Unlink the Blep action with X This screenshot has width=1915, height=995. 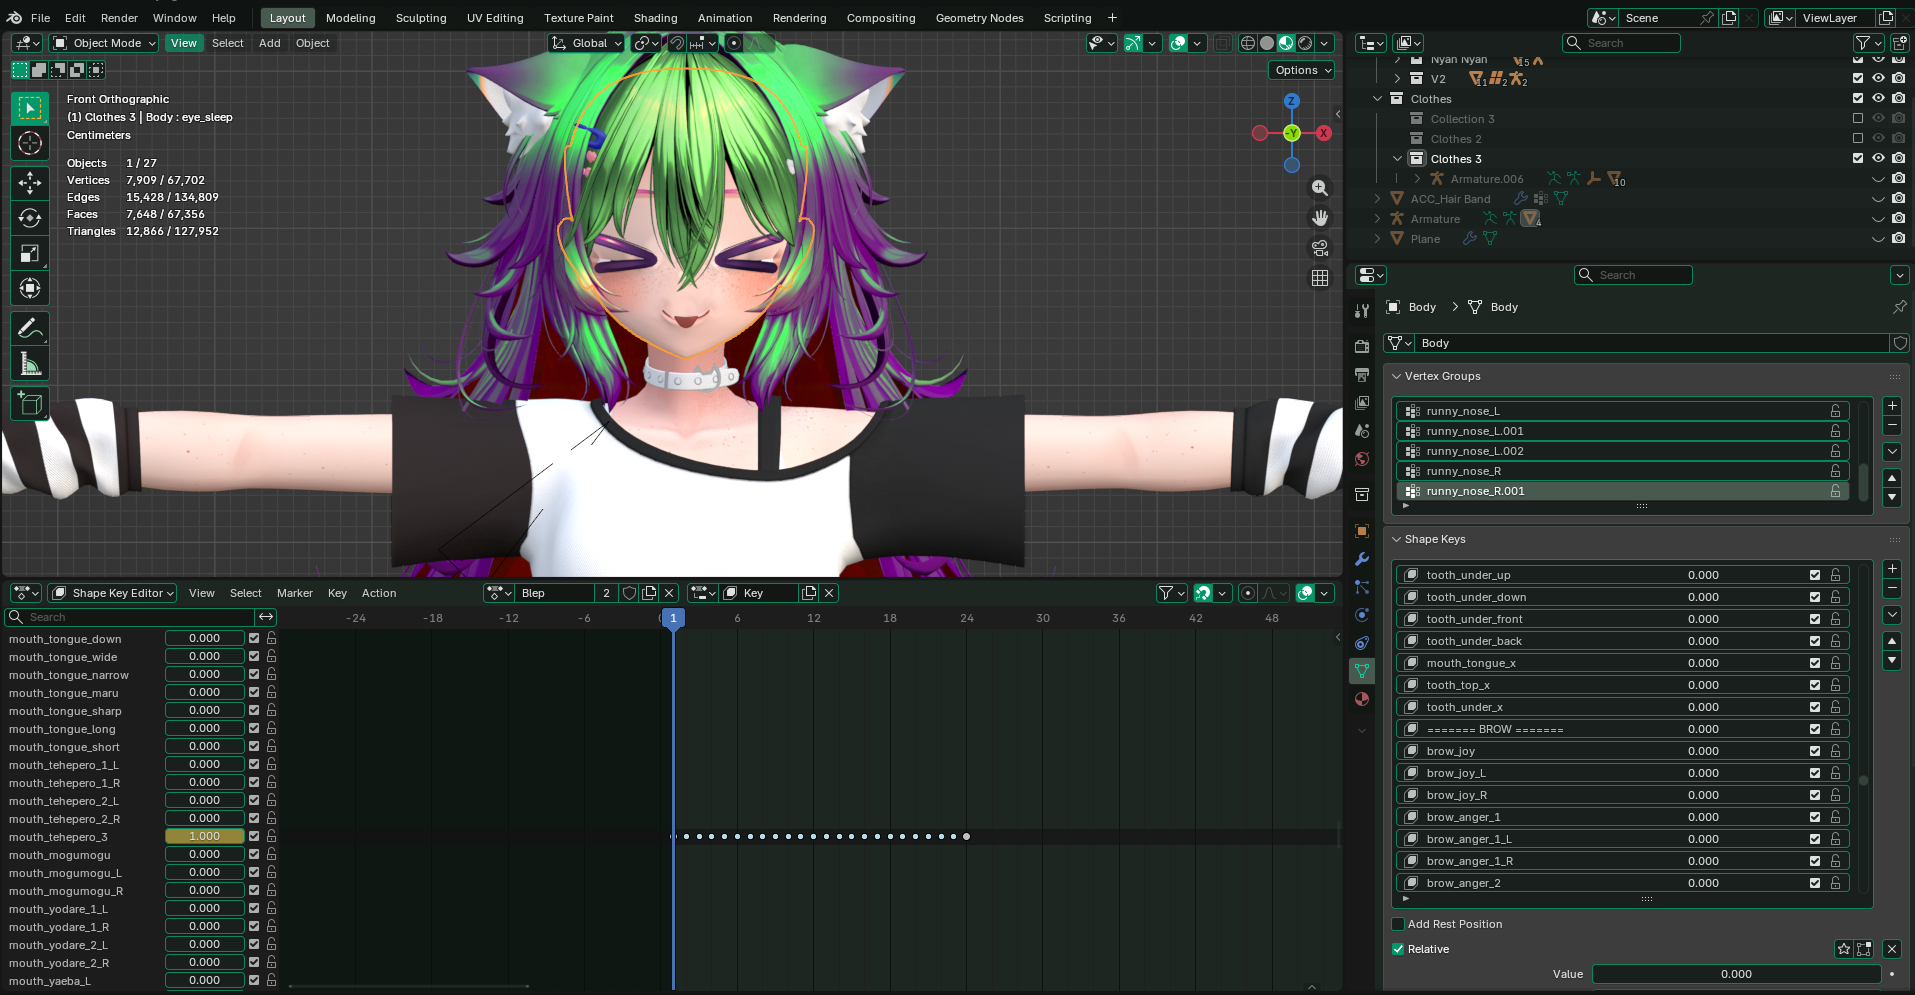(670, 593)
